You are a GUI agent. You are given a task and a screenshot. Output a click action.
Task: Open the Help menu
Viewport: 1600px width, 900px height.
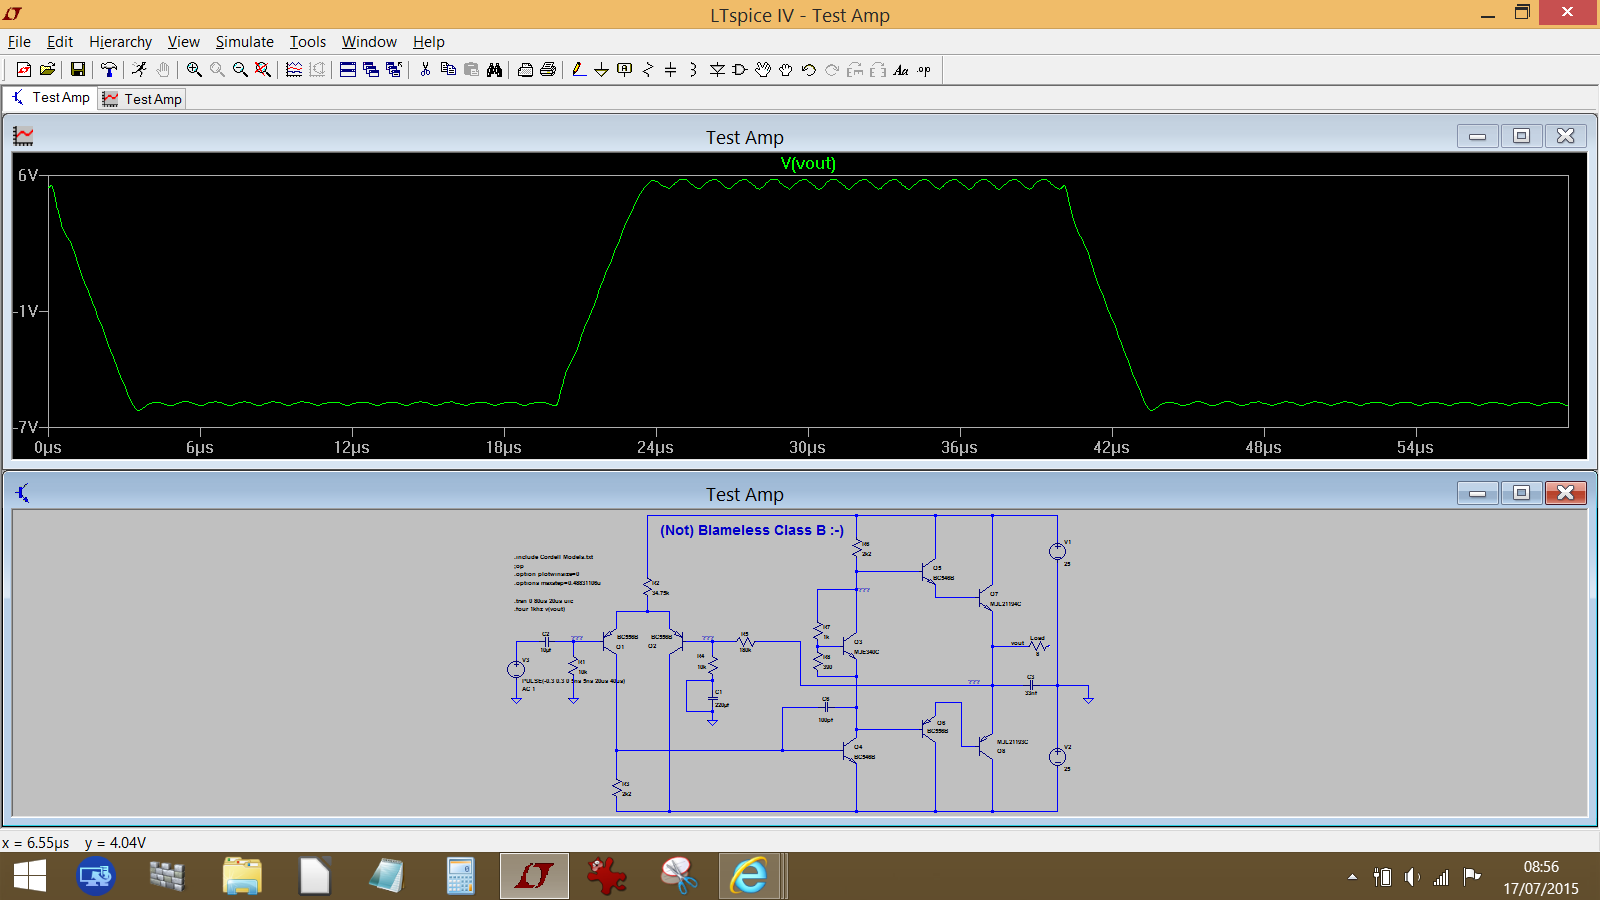[428, 41]
